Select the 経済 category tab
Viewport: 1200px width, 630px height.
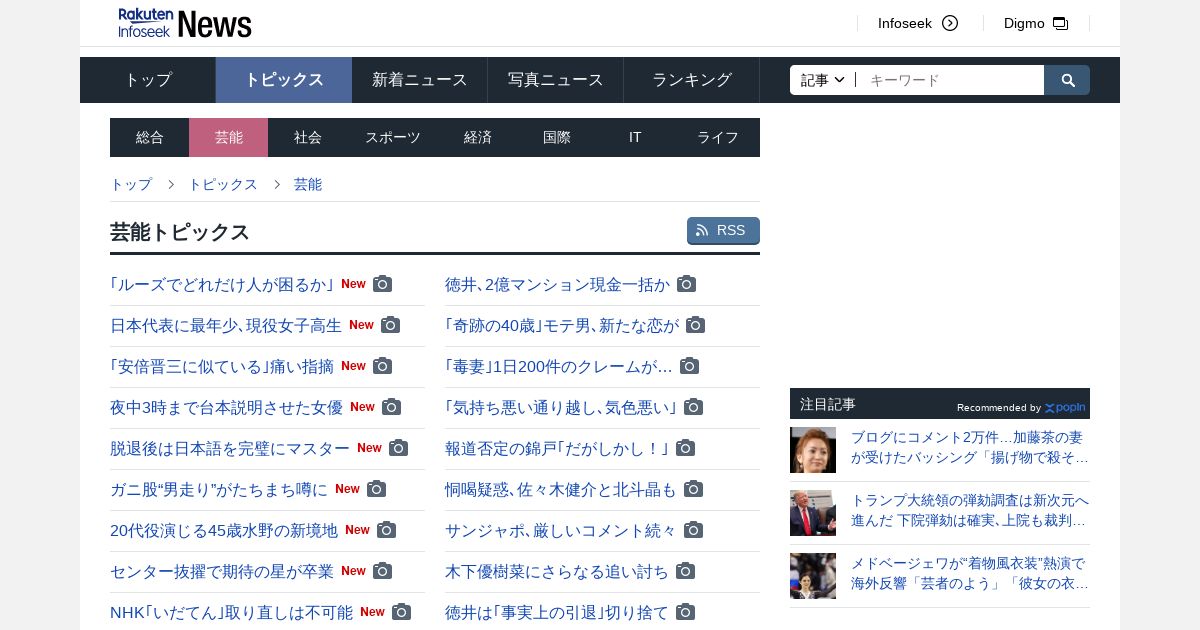click(478, 137)
